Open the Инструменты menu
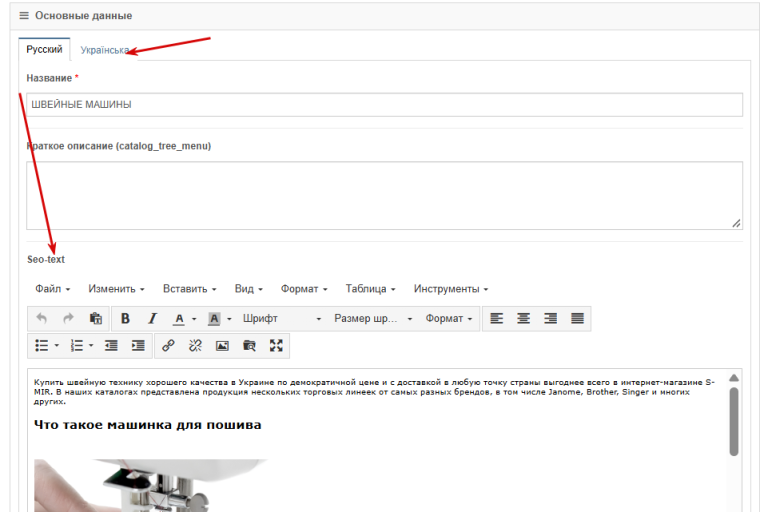This screenshot has height=512, width=760. [x=451, y=289]
